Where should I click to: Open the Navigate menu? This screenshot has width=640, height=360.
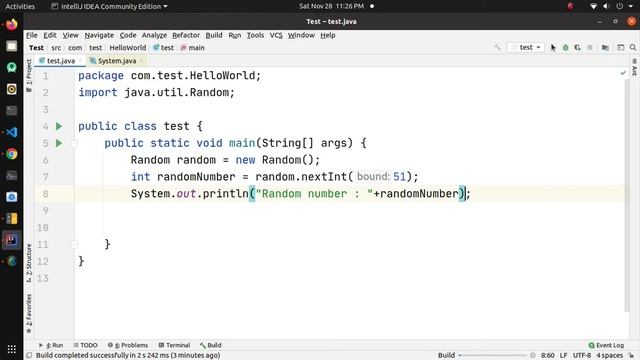point(99,35)
